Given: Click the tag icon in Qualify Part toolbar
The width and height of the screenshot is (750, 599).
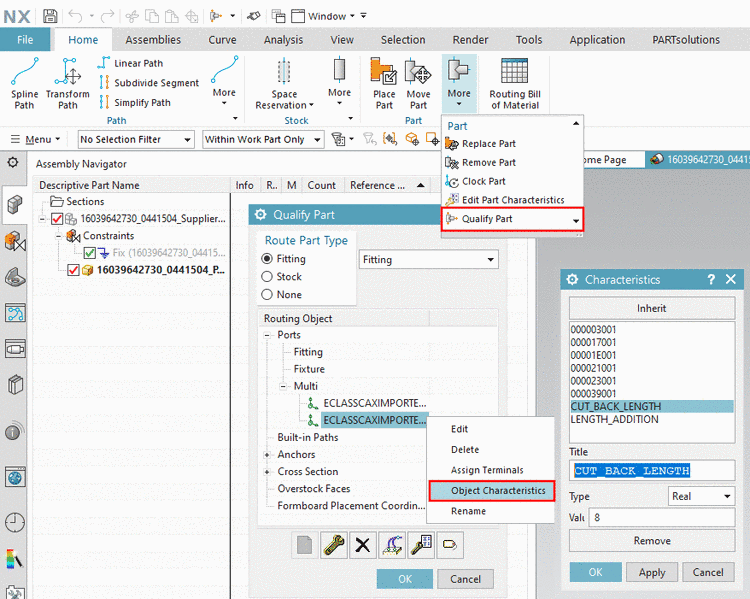Looking at the screenshot, I should [450, 545].
